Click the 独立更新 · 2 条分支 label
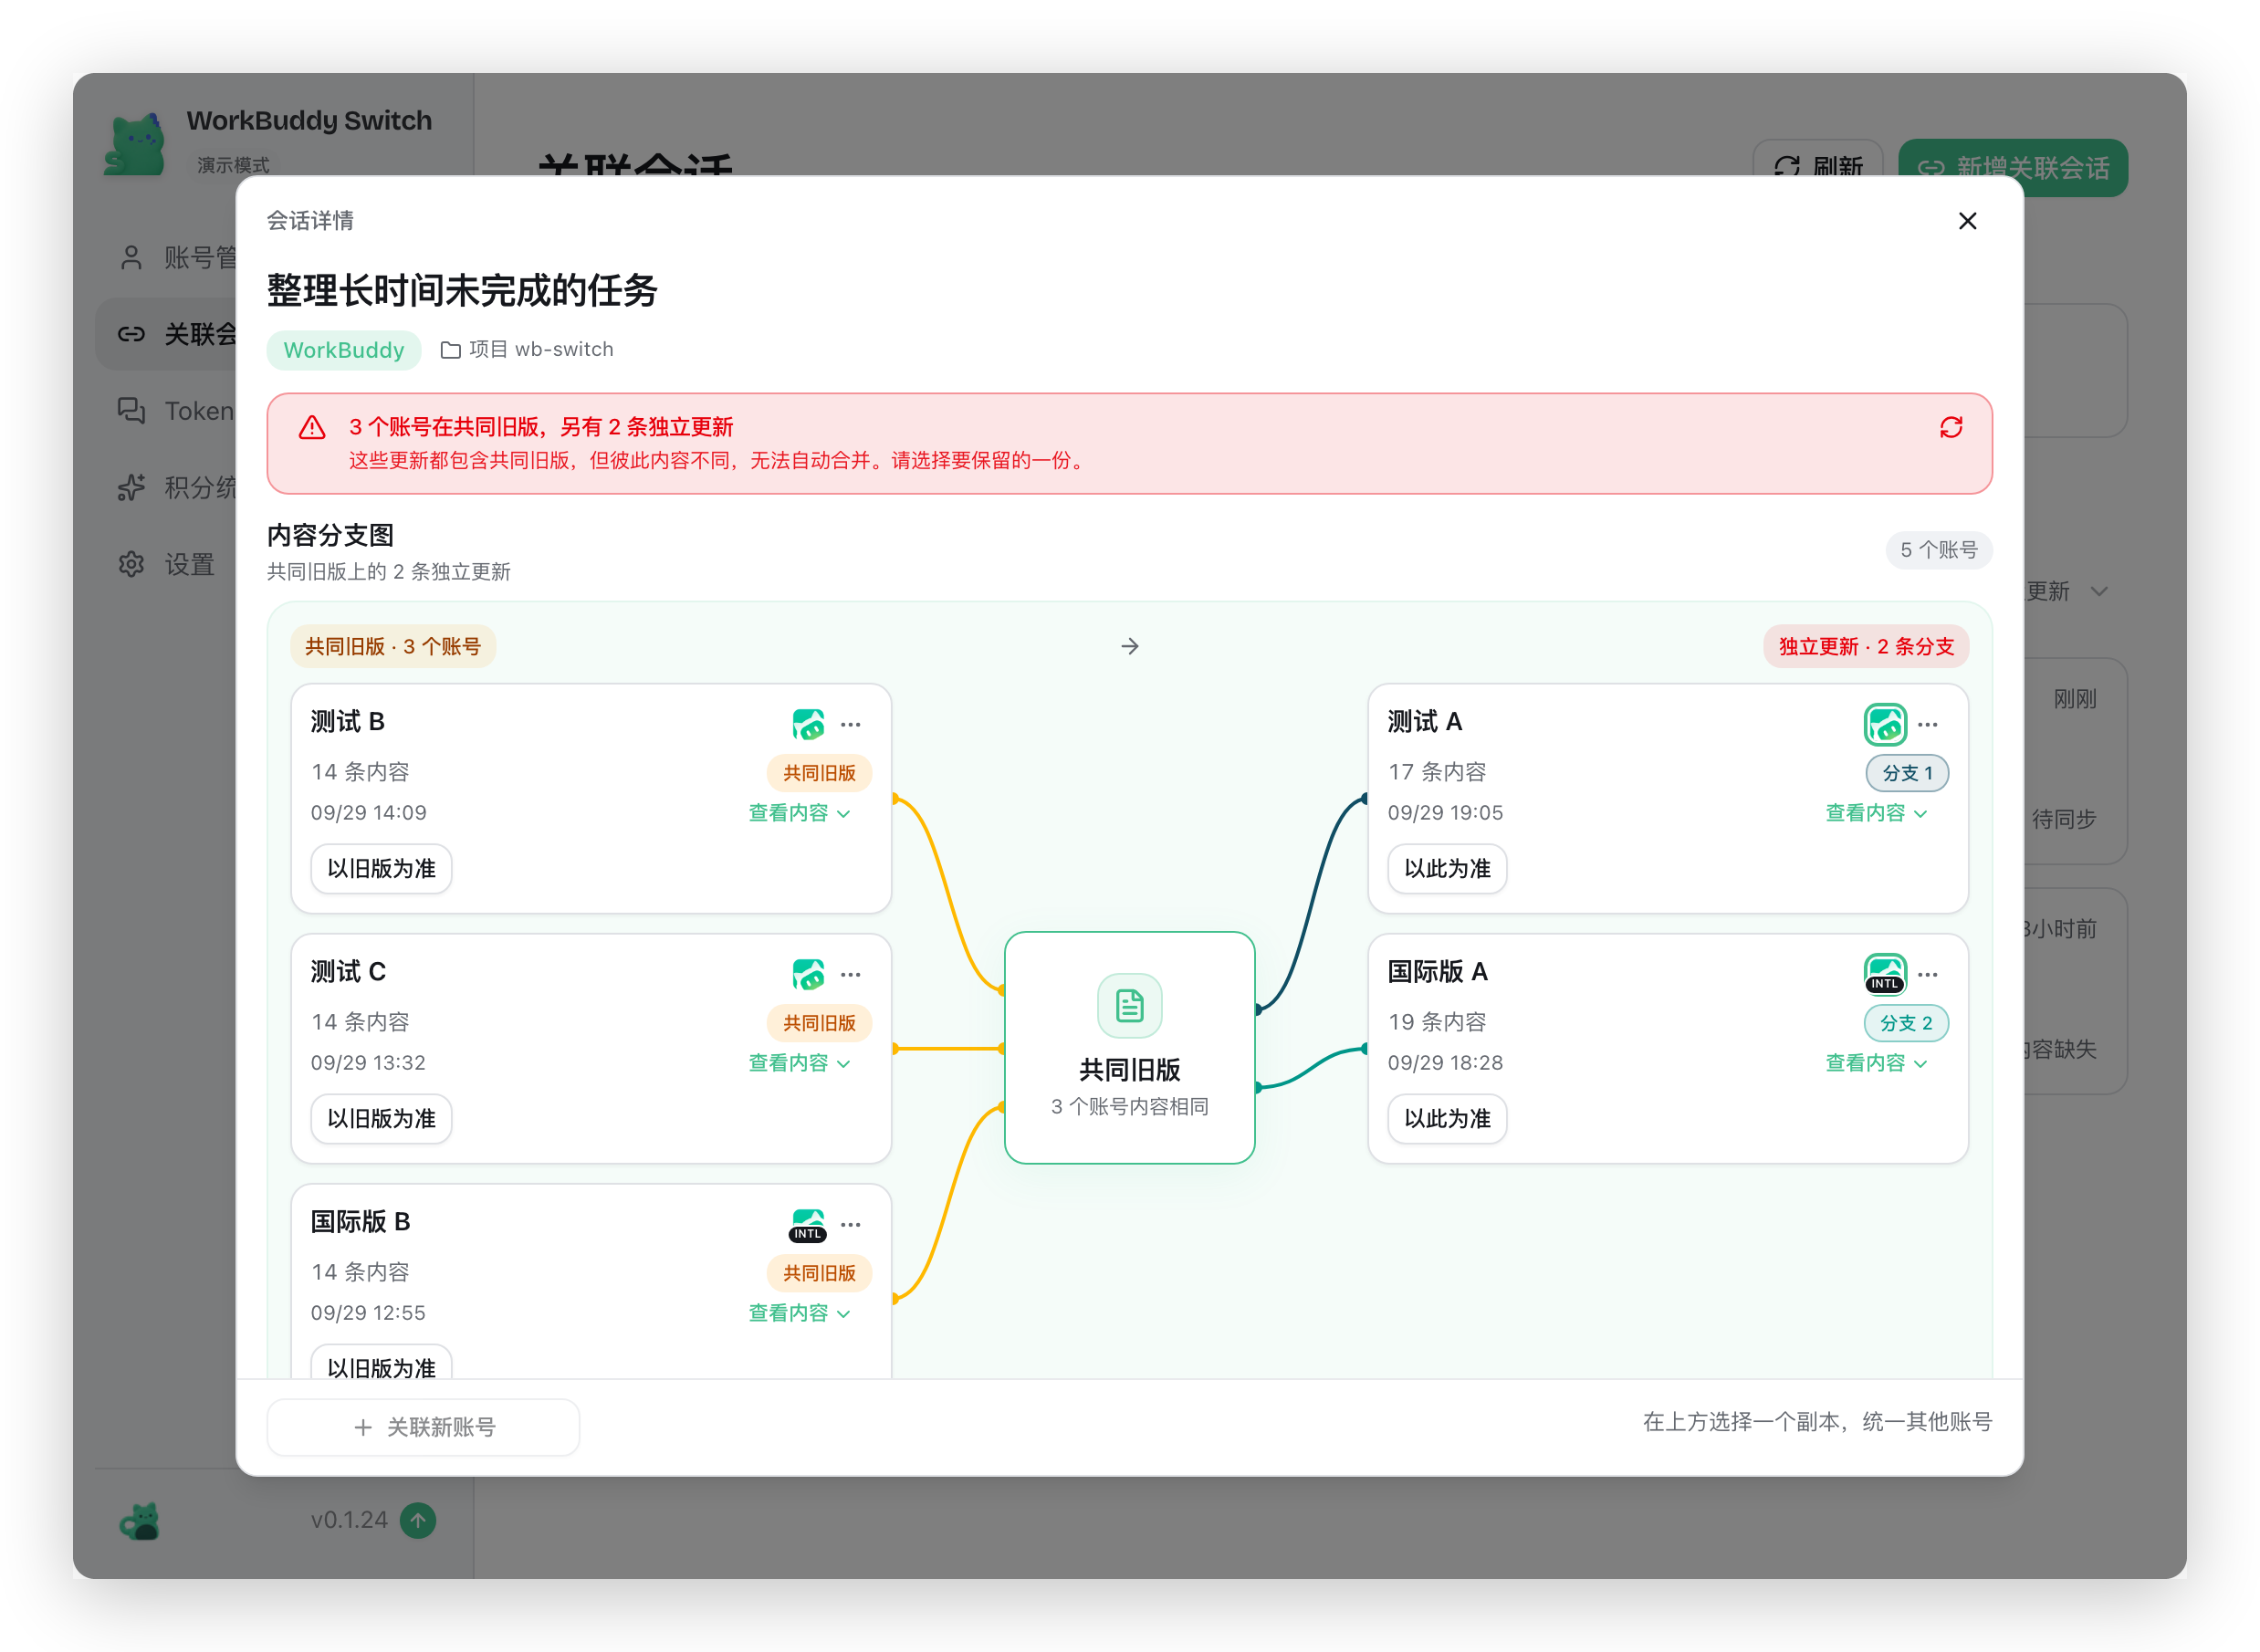2260x1652 pixels. (1866, 646)
